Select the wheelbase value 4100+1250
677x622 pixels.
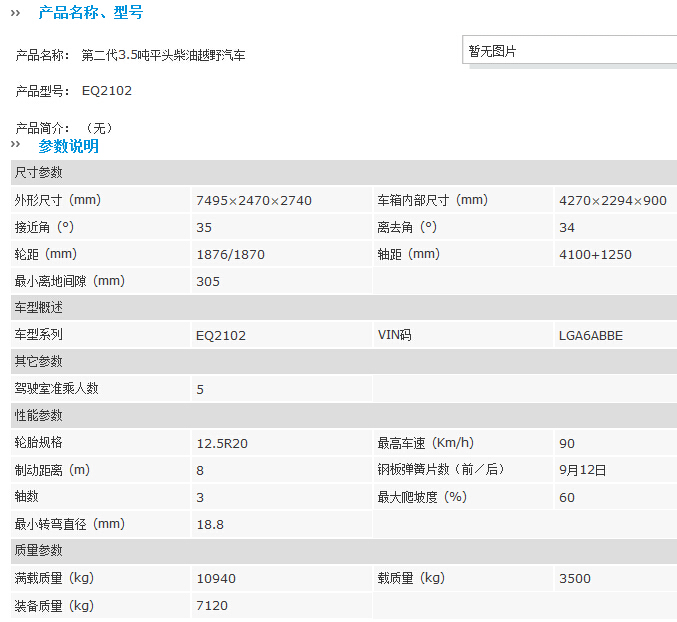(595, 255)
